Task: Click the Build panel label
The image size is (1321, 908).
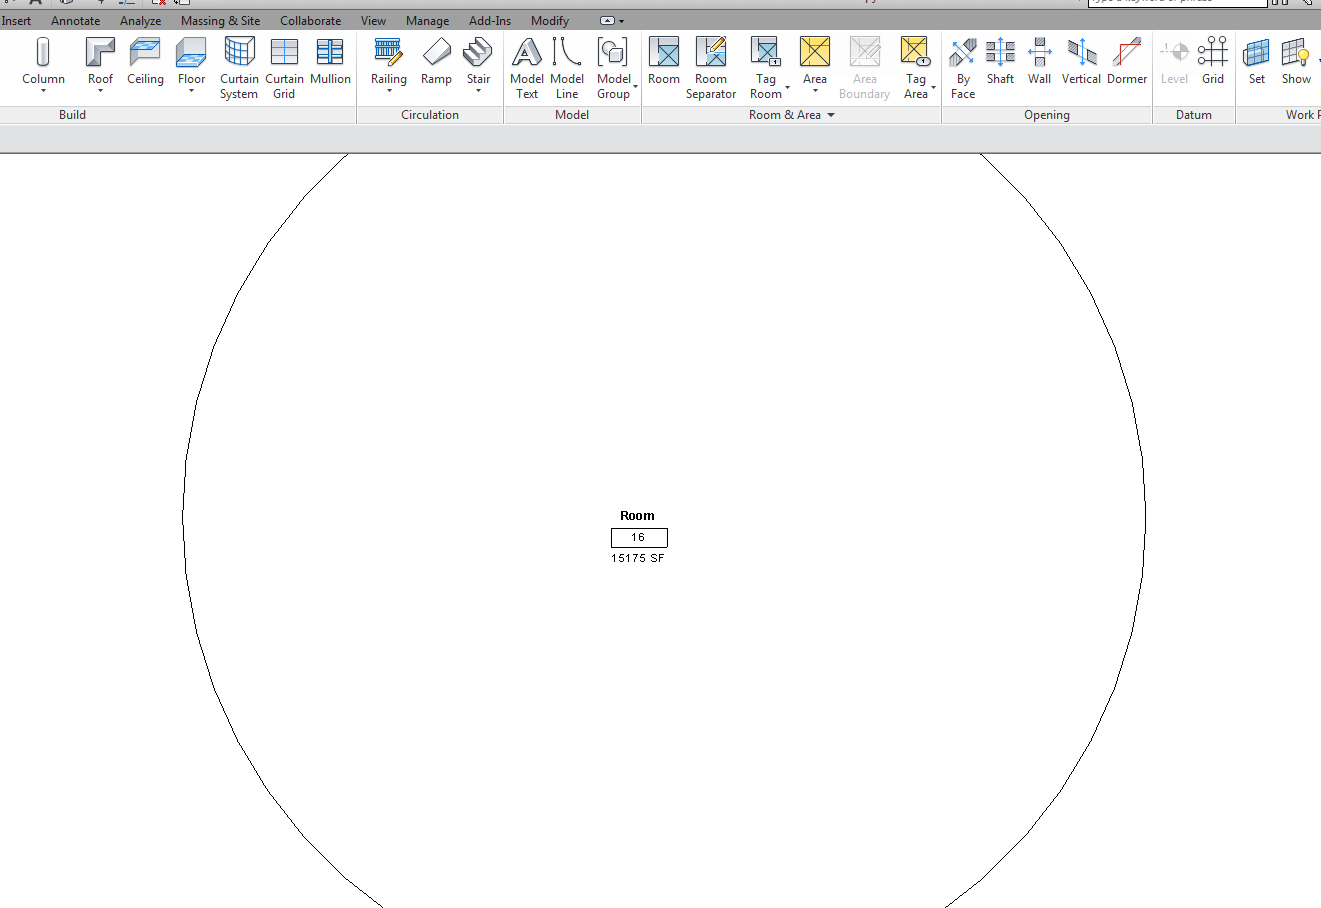Action: pos(72,115)
